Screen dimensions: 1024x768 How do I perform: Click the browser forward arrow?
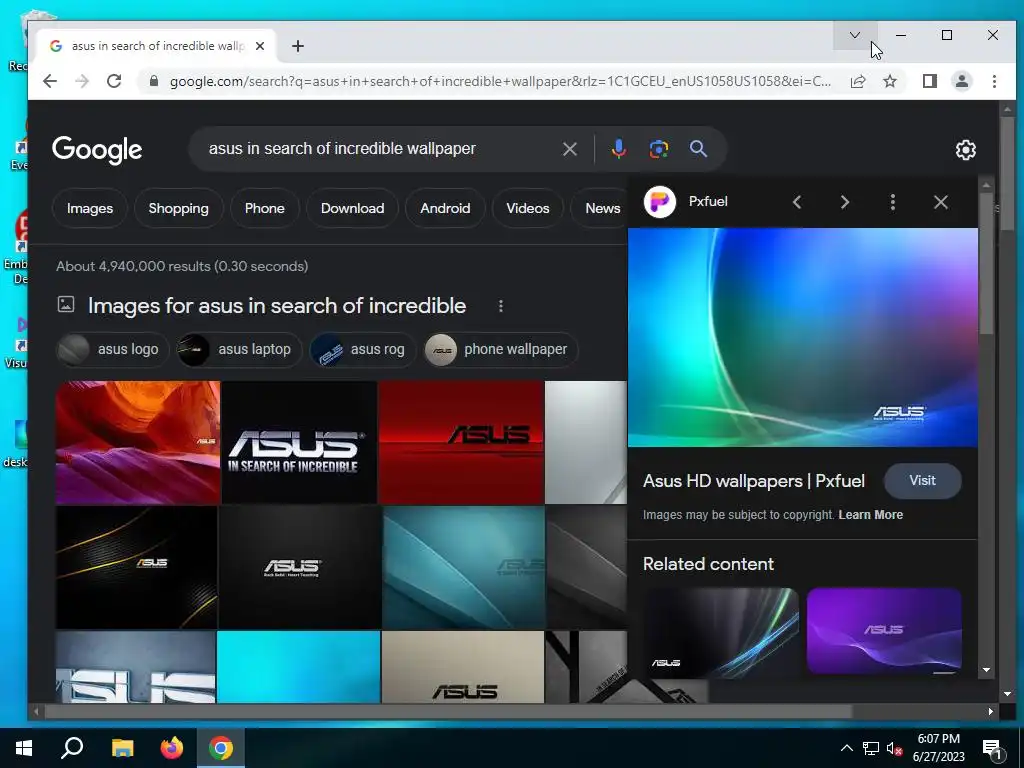point(82,81)
